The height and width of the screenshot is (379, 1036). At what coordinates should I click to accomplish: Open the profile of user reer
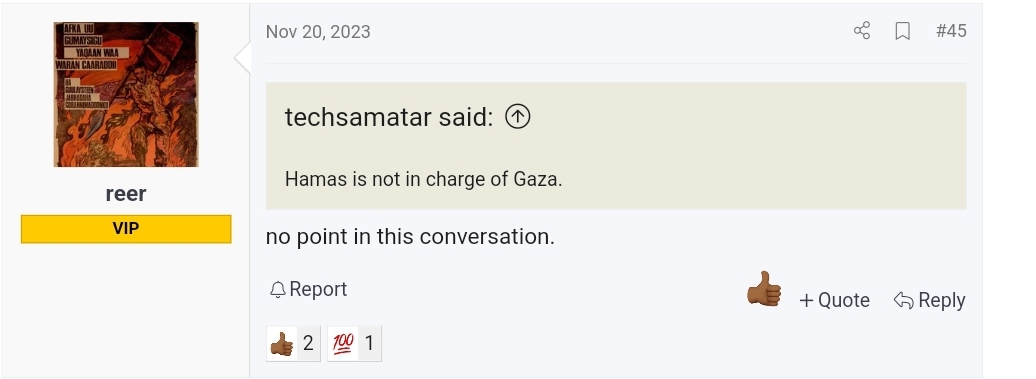[x=126, y=193]
